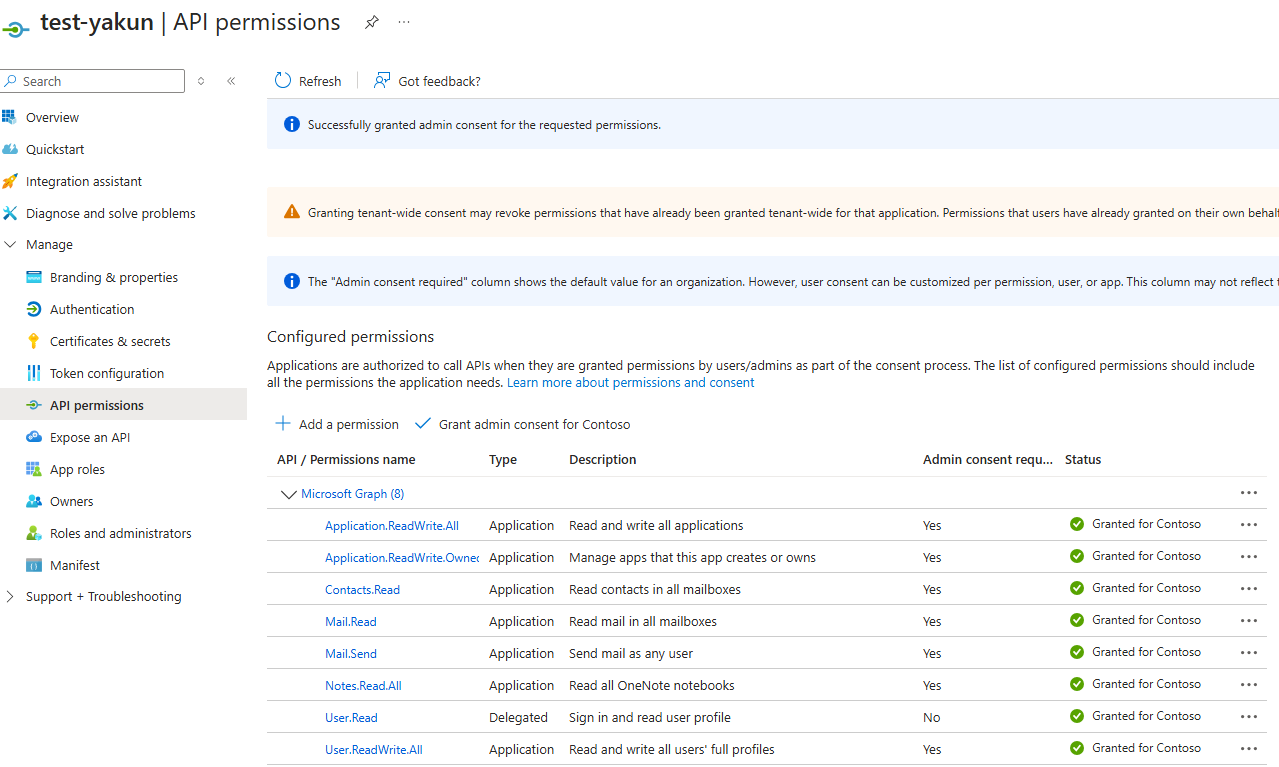Open ellipsis menu for Application.ReadWrite.All row

[x=1248, y=525]
